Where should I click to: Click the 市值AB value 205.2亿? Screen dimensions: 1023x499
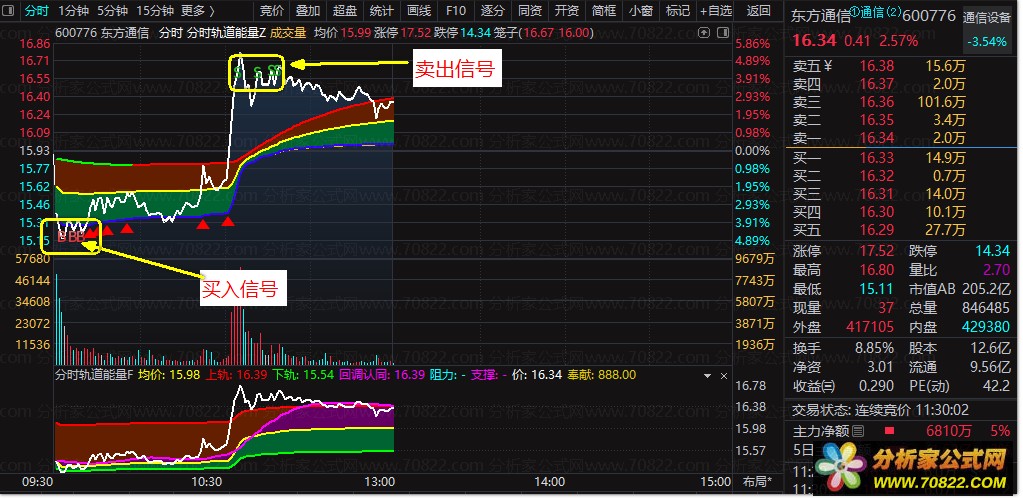[x=985, y=289]
